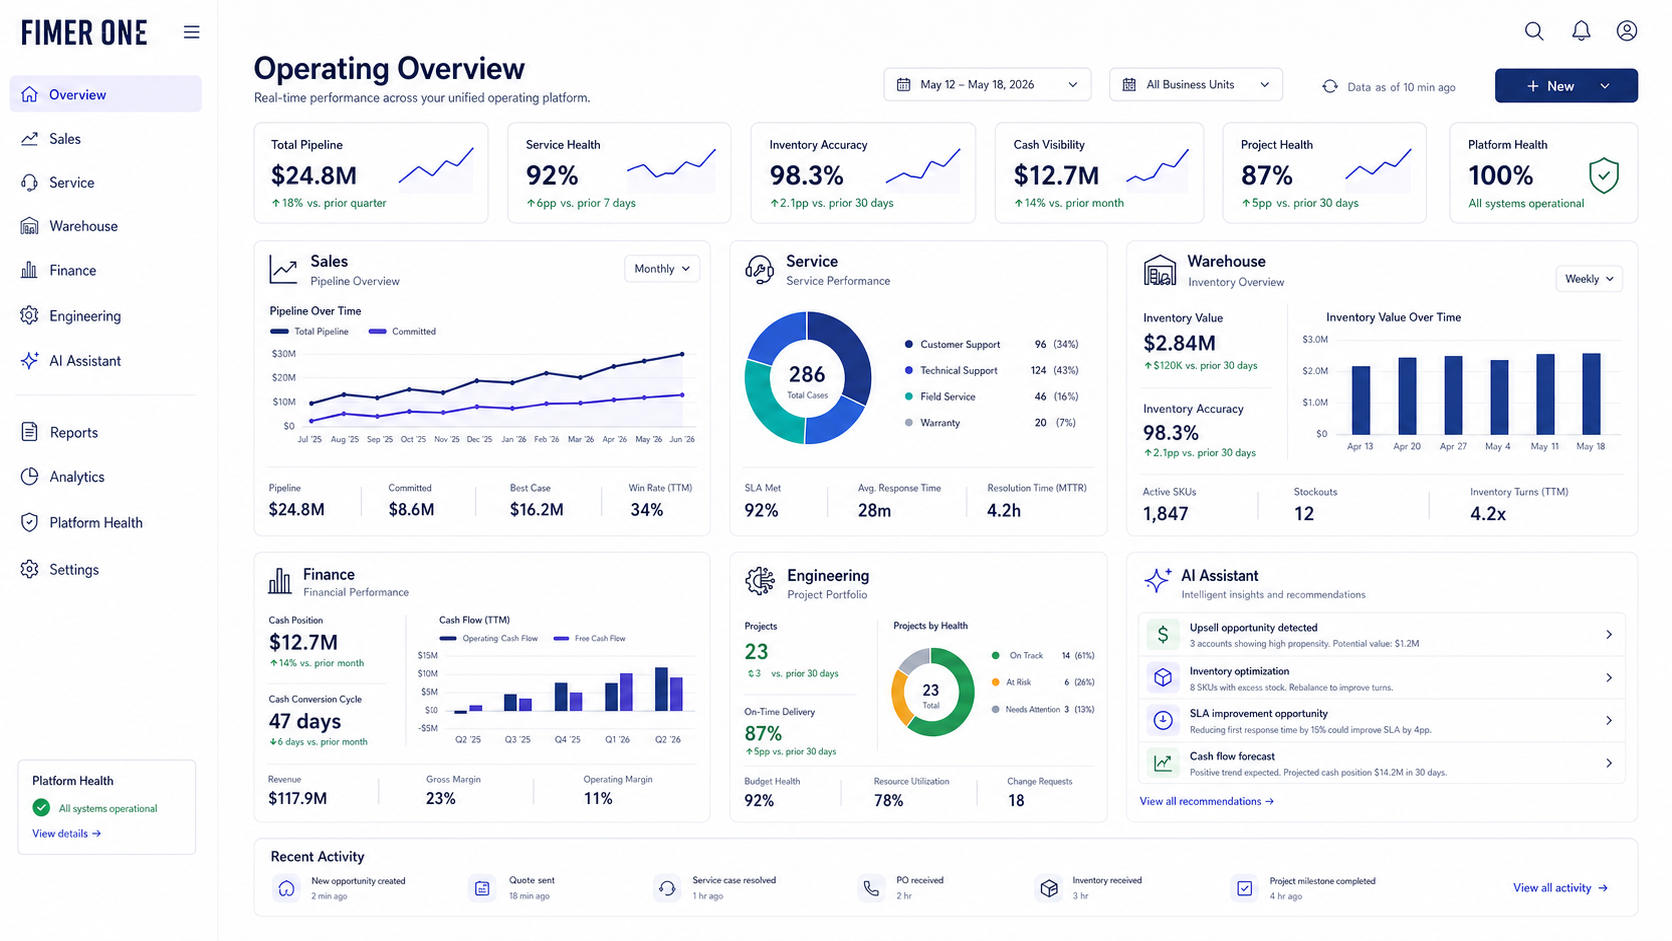Viewport: 1672px width, 941px height.
Task: Open the All Business Units dropdown
Action: (x=1195, y=85)
